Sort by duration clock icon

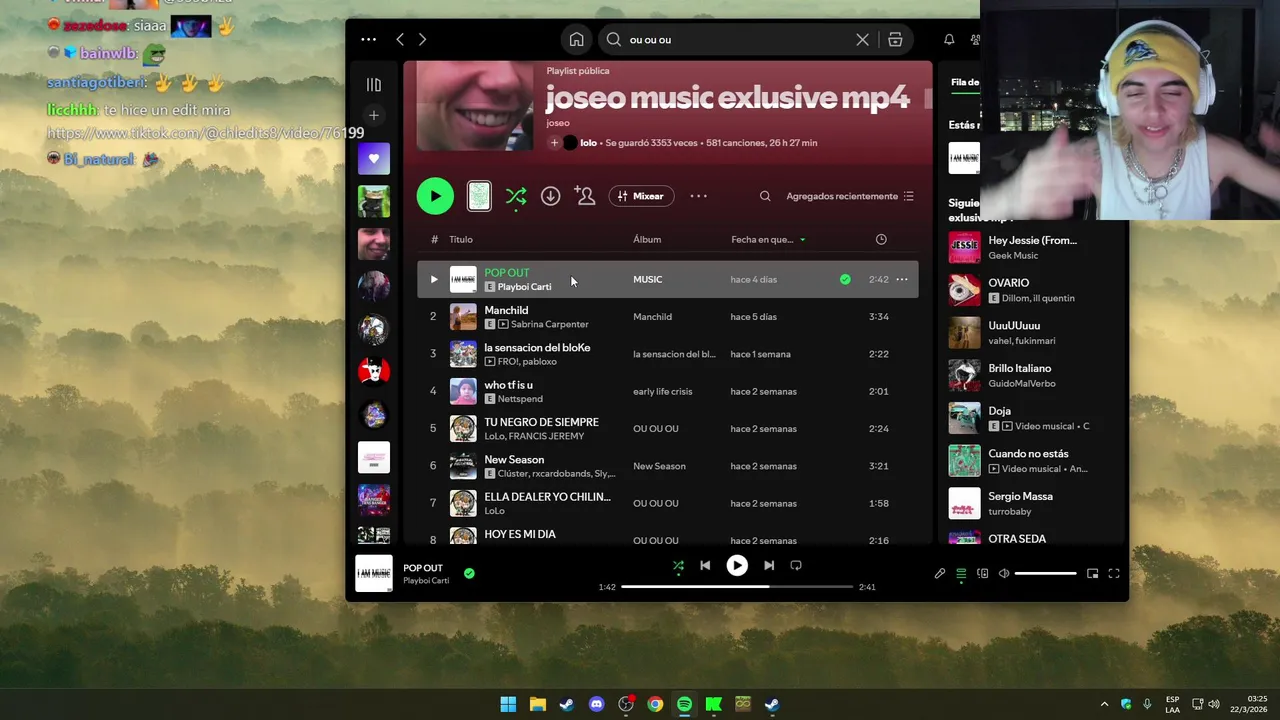click(x=881, y=239)
